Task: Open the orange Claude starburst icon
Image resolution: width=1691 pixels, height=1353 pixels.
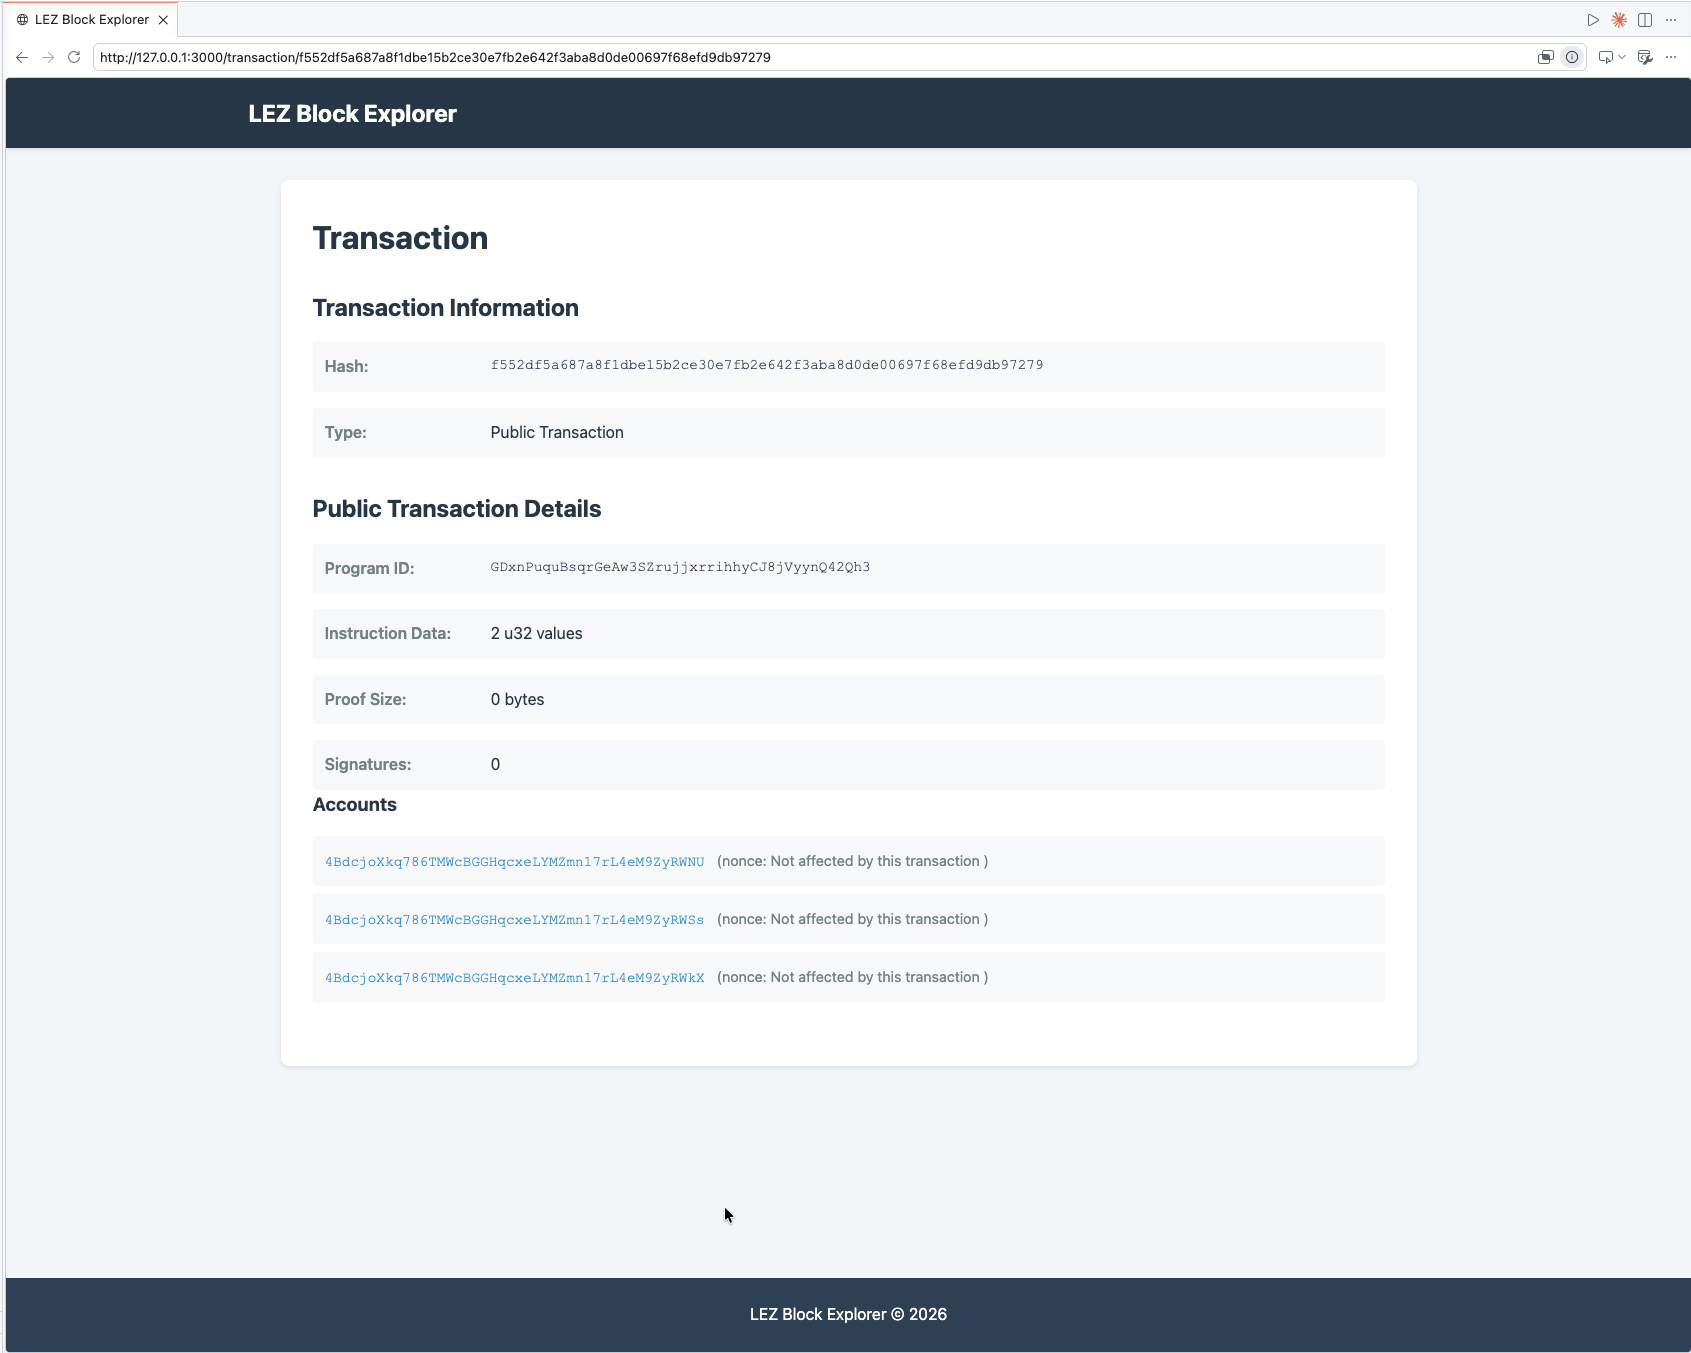Action: point(1619,20)
